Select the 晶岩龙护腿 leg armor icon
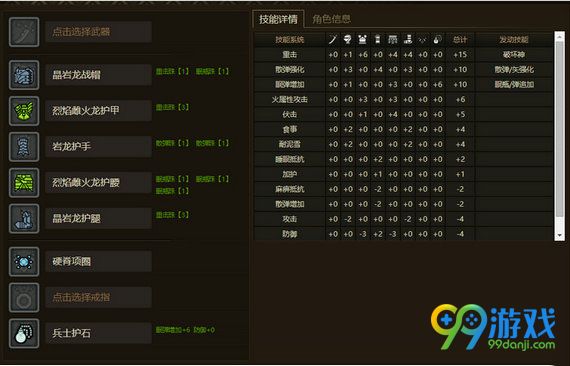 (x=24, y=218)
